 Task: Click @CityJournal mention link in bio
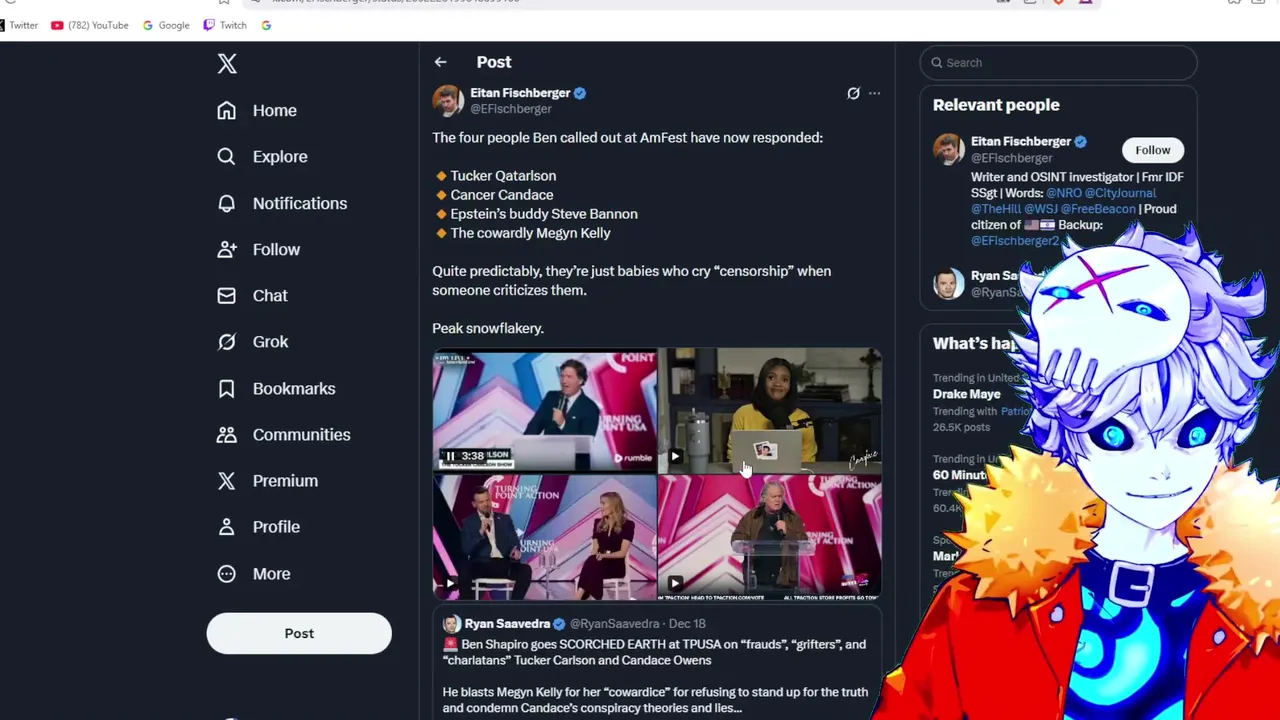[x=1120, y=193]
